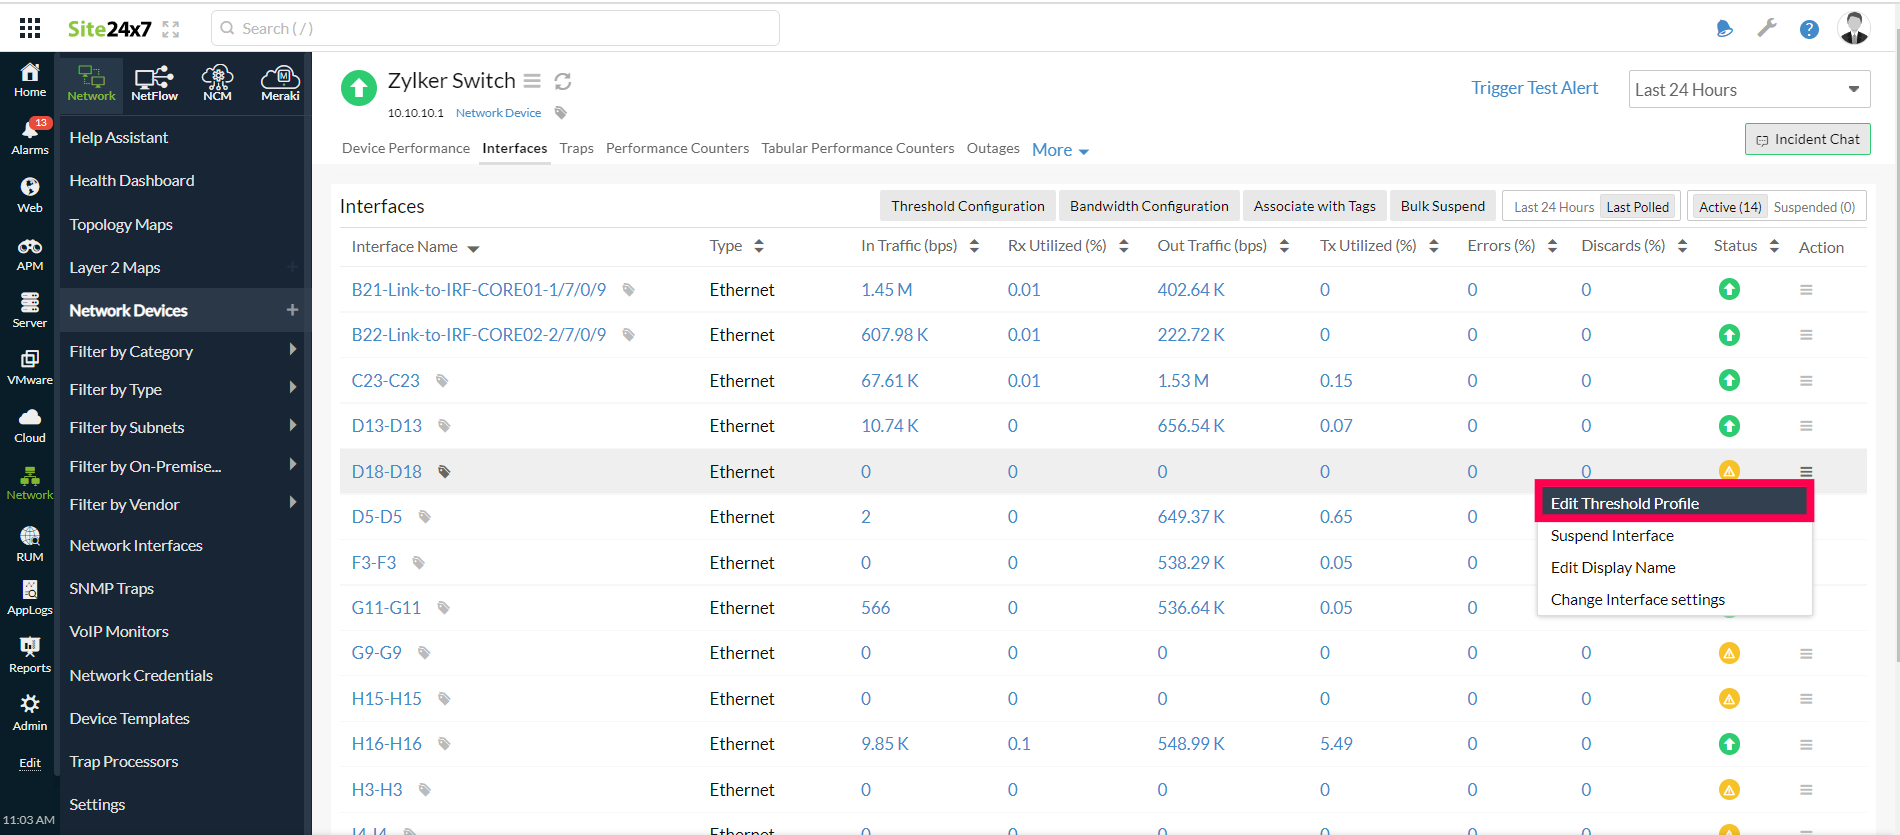
Task: Open Threshold Configuration button
Action: pyautogui.click(x=968, y=206)
